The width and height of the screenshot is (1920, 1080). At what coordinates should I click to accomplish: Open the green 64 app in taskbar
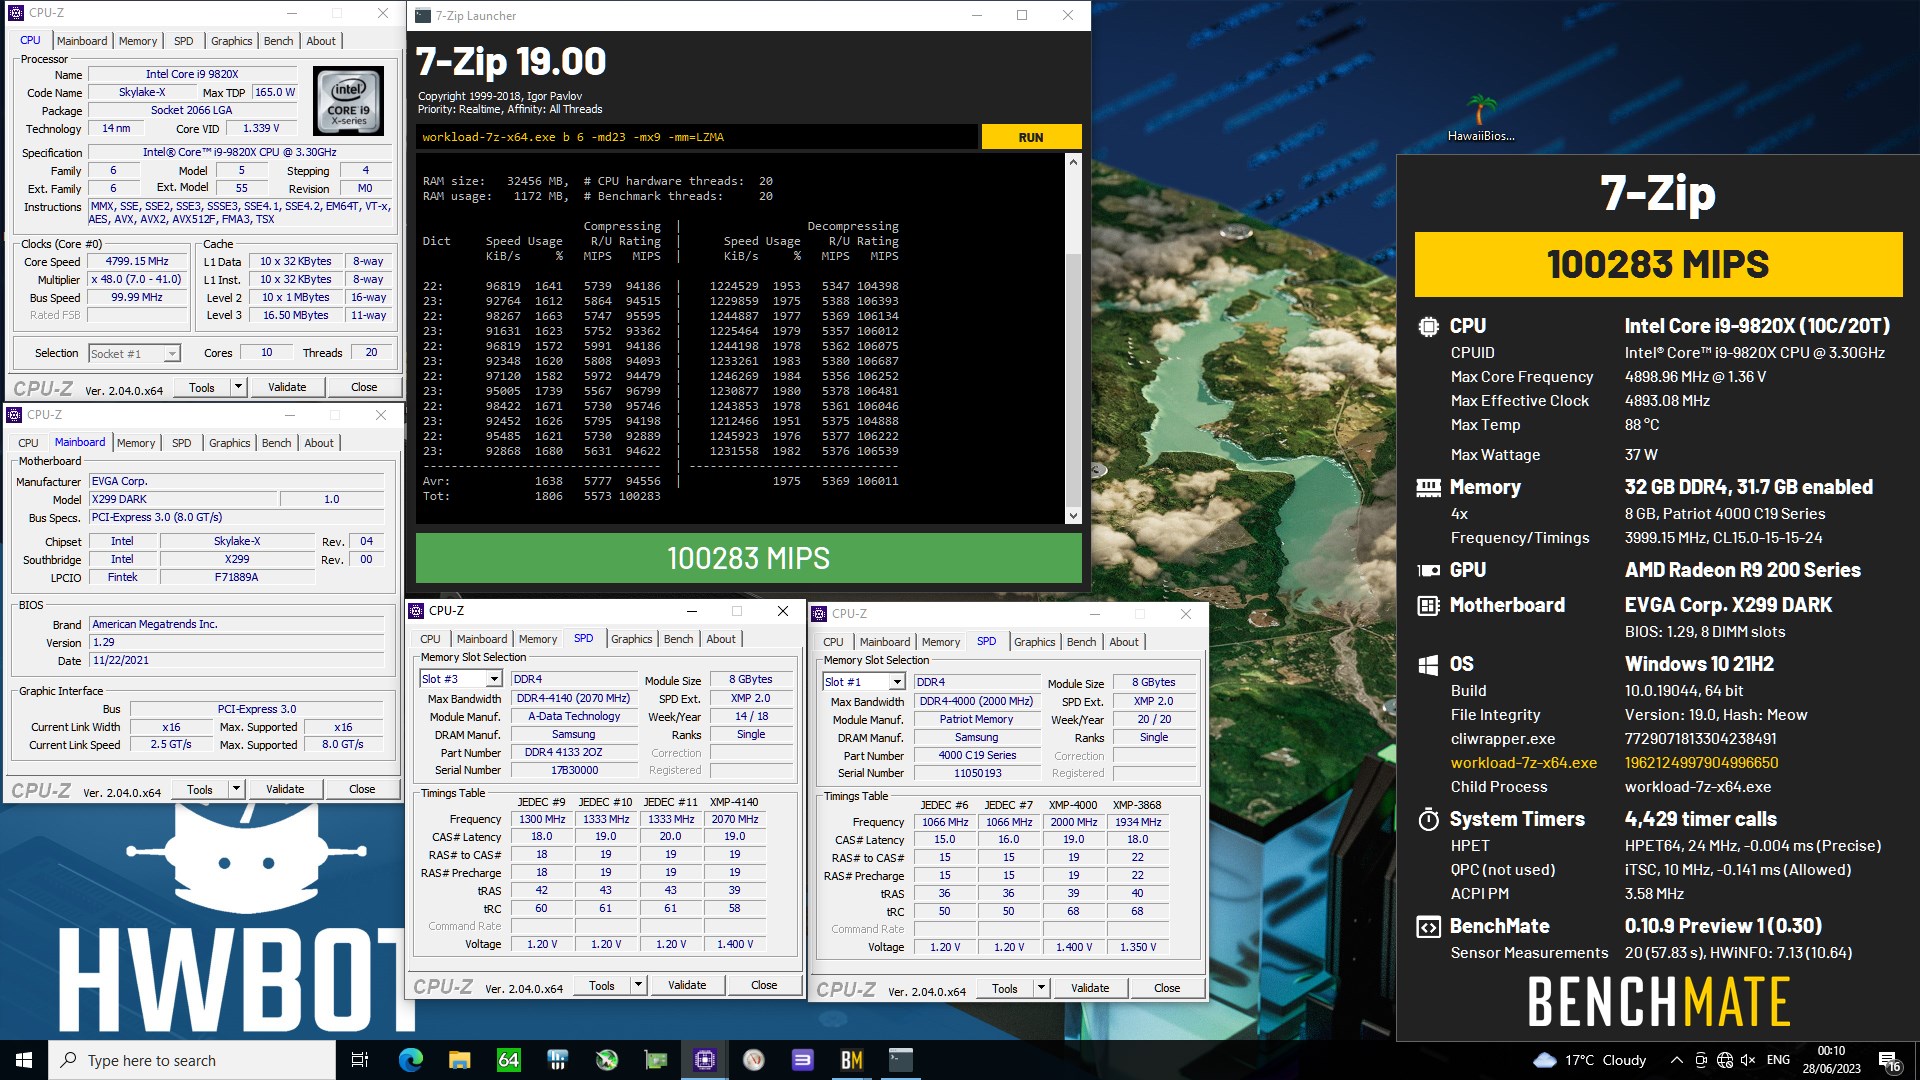[x=508, y=1060]
